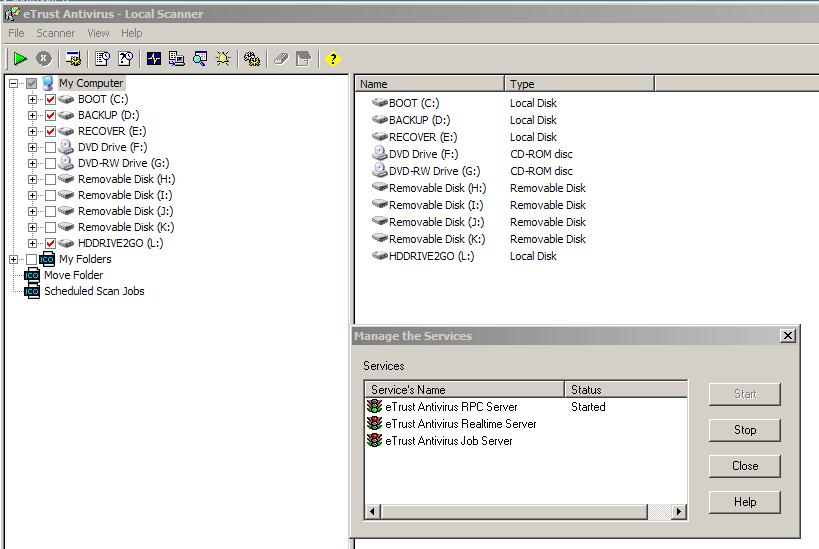Click the Stop button in services dialog
Image resolution: width=819 pixels, height=549 pixels.
click(x=744, y=430)
